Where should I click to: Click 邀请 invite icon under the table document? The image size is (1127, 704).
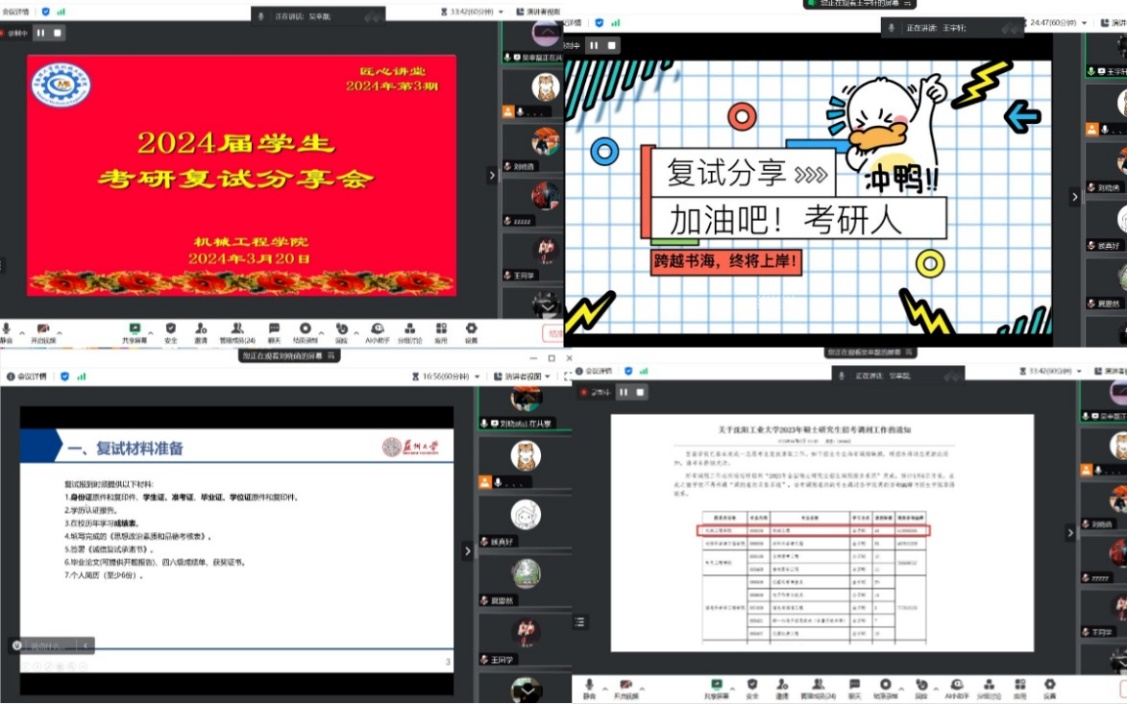(x=782, y=688)
